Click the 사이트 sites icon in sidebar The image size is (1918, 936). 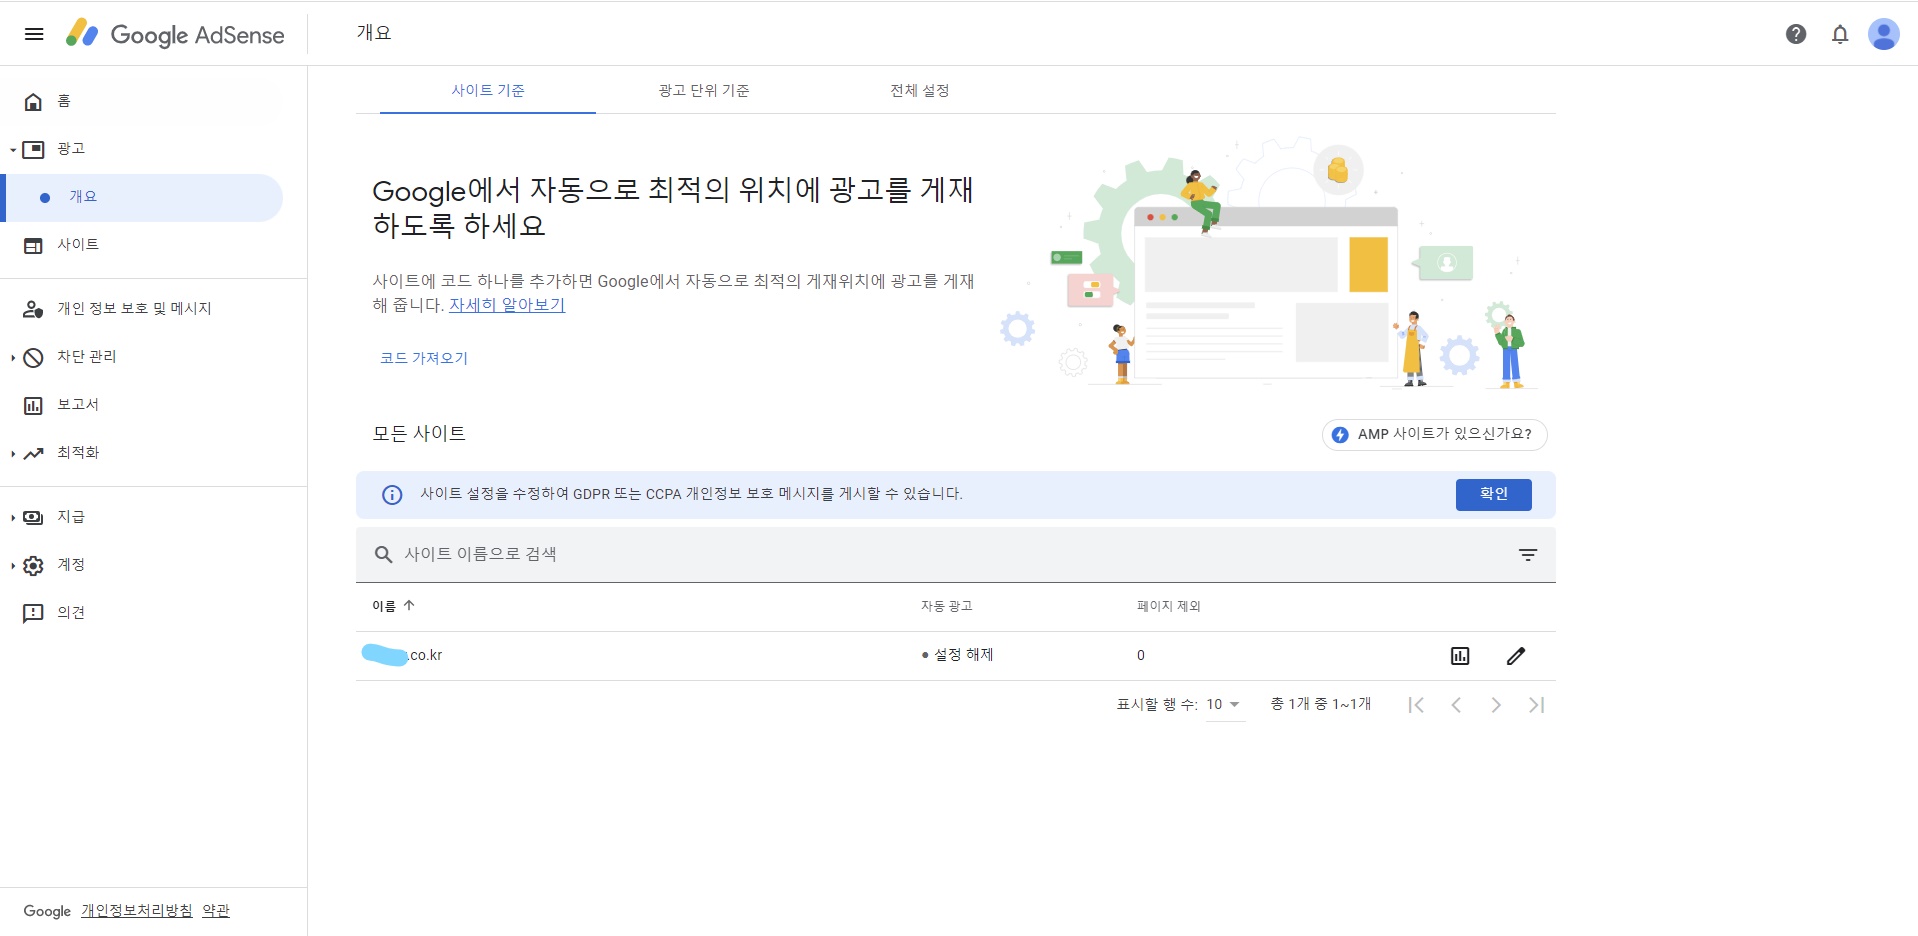tap(33, 246)
